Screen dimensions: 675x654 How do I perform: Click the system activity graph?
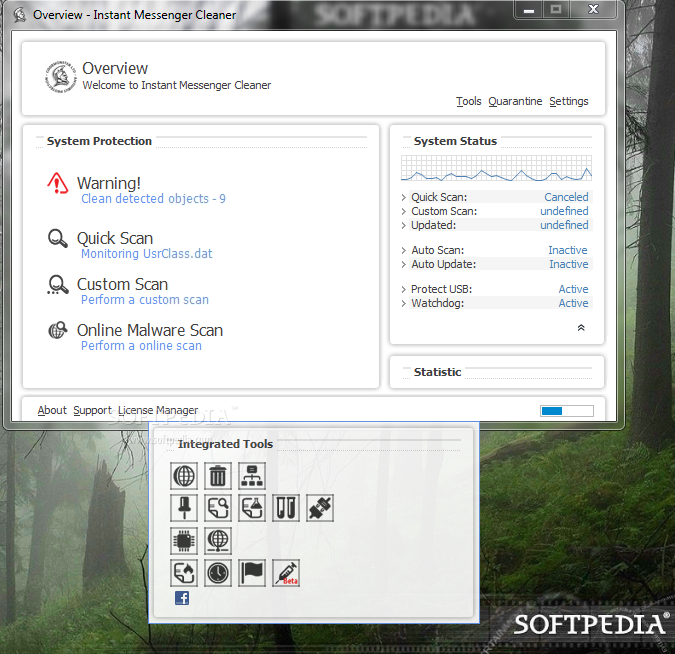click(x=496, y=168)
